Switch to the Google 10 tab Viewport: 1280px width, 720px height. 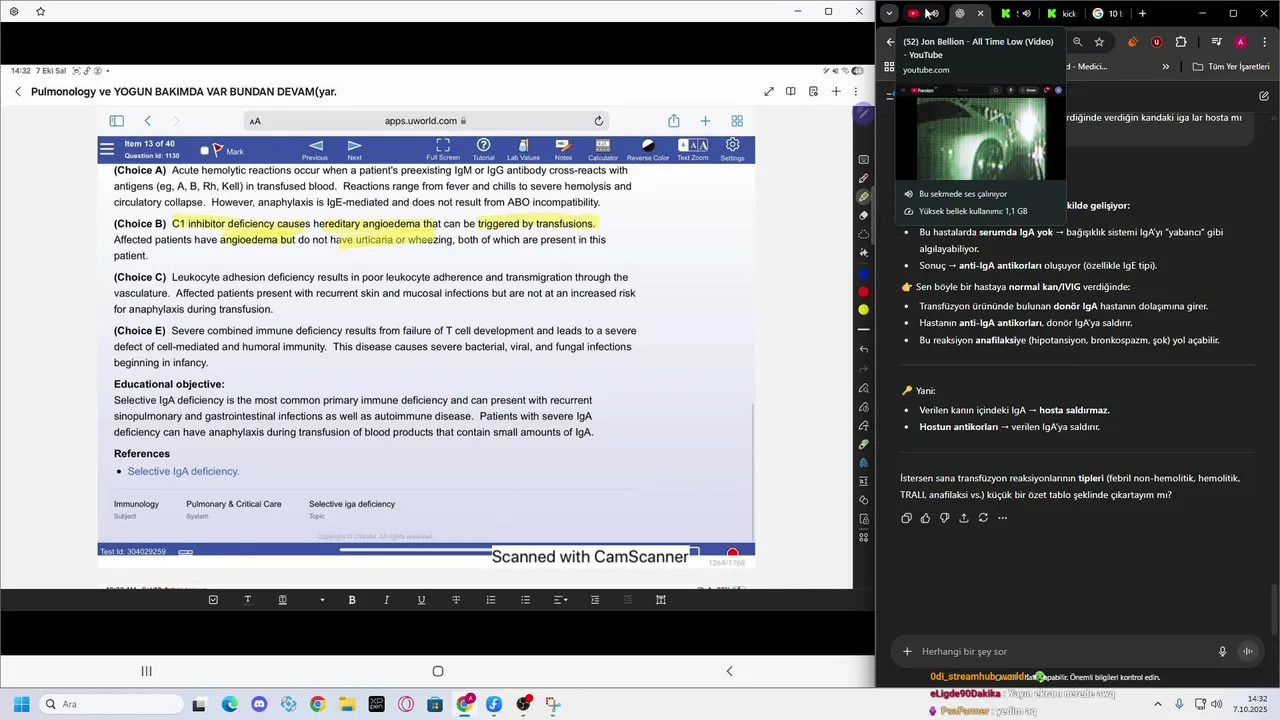[1108, 13]
